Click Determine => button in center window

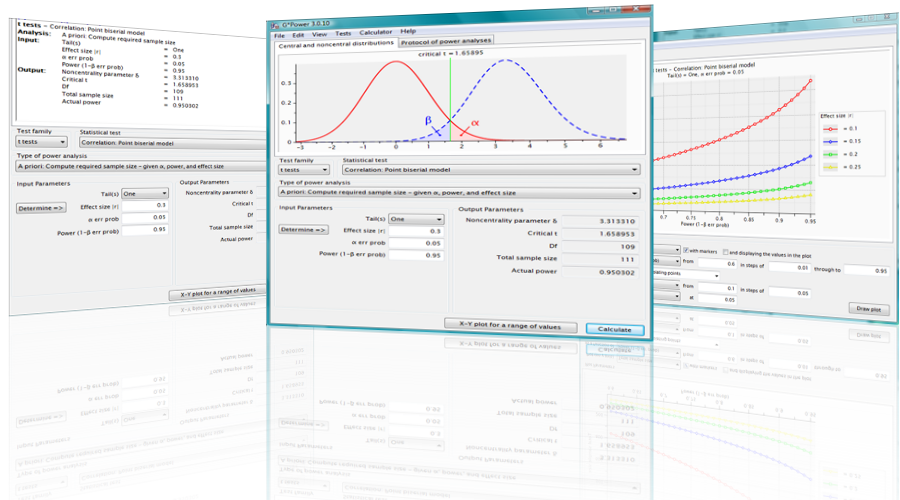click(x=304, y=229)
